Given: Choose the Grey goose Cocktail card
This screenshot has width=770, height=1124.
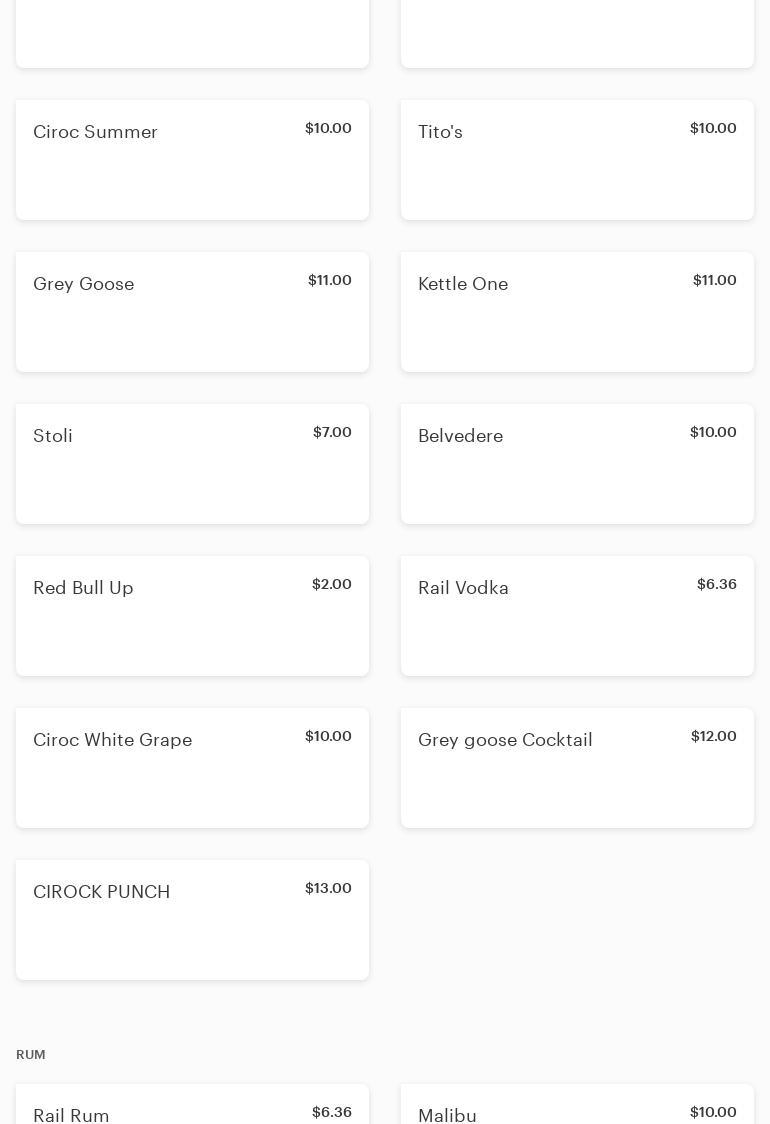Looking at the screenshot, I should tap(577, 768).
